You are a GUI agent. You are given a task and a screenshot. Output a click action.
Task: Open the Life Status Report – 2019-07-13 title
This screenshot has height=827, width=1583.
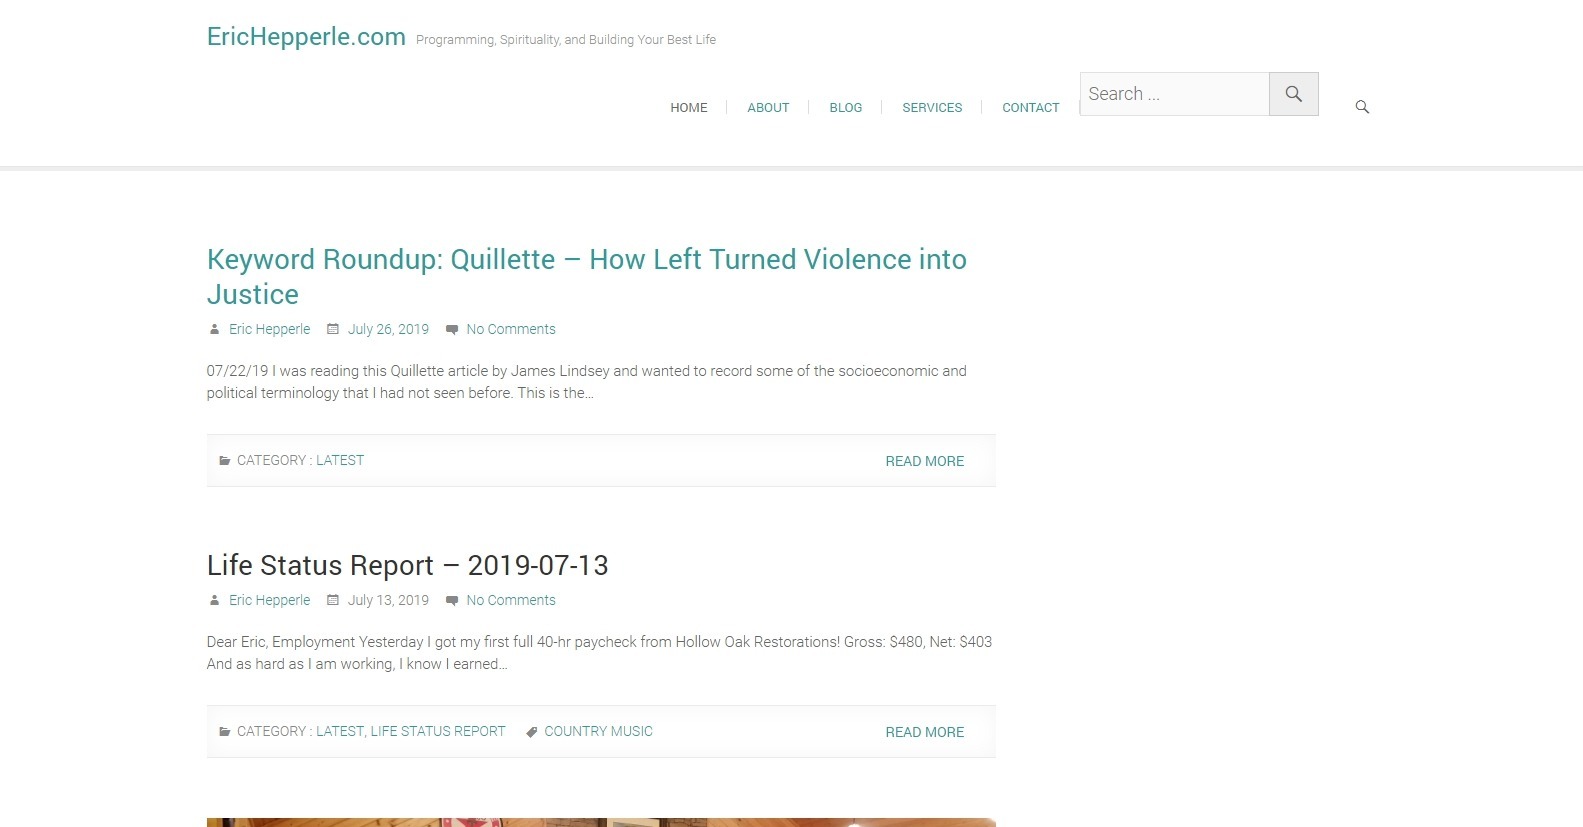click(407, 566)
